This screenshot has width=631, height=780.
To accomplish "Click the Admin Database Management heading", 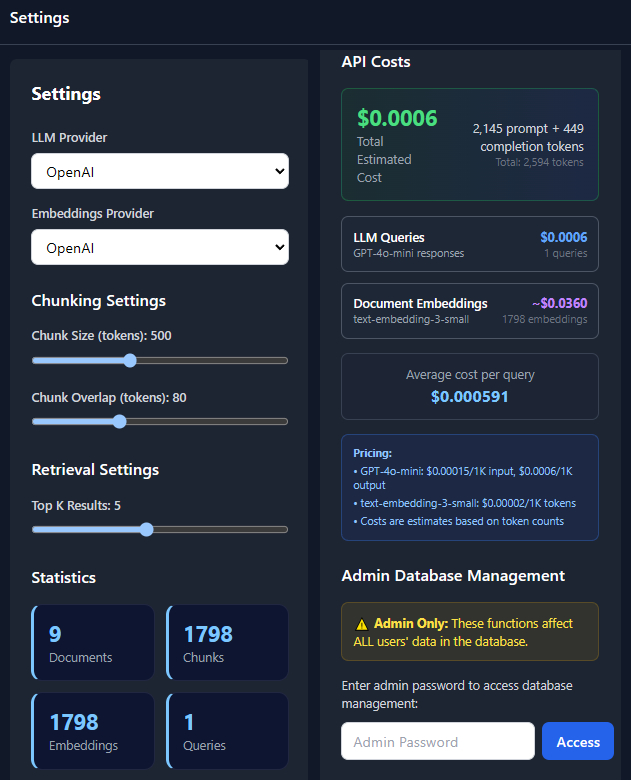I will pyautogui.click(x=453, y=576).
